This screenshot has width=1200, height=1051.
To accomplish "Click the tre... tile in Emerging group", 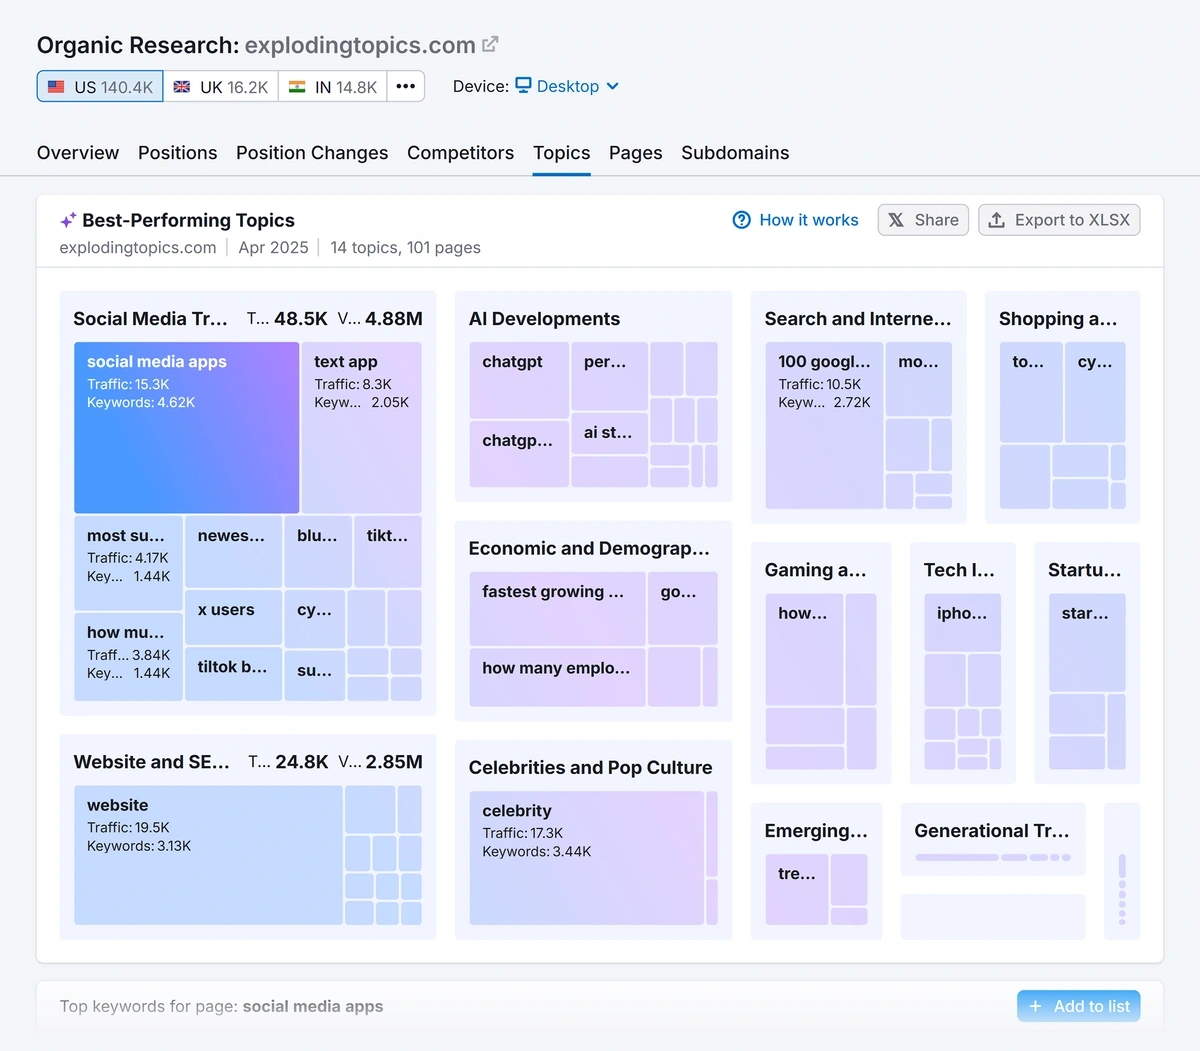I will pyautogui.click(x=796, y=888).
